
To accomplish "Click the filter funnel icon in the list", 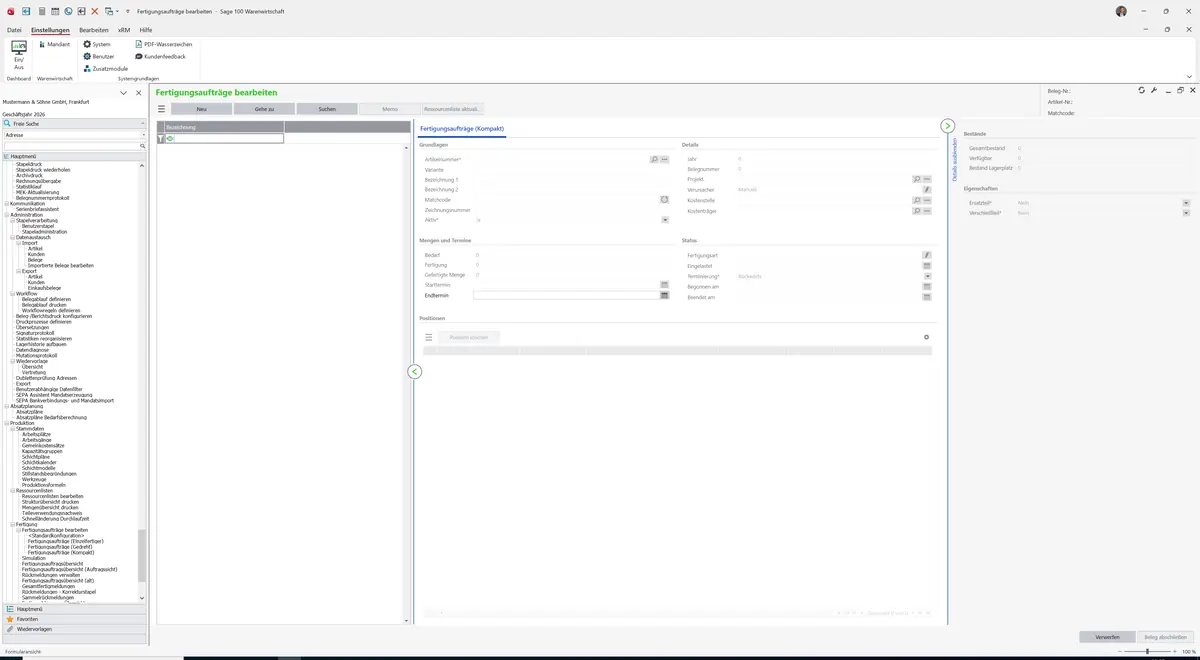I will [161, 139].
